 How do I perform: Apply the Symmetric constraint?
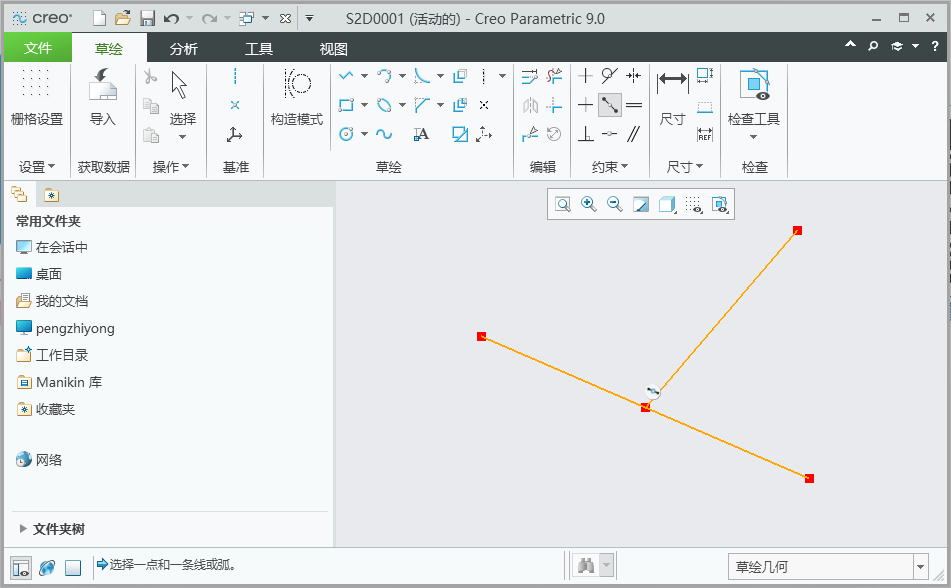(634, 76)
